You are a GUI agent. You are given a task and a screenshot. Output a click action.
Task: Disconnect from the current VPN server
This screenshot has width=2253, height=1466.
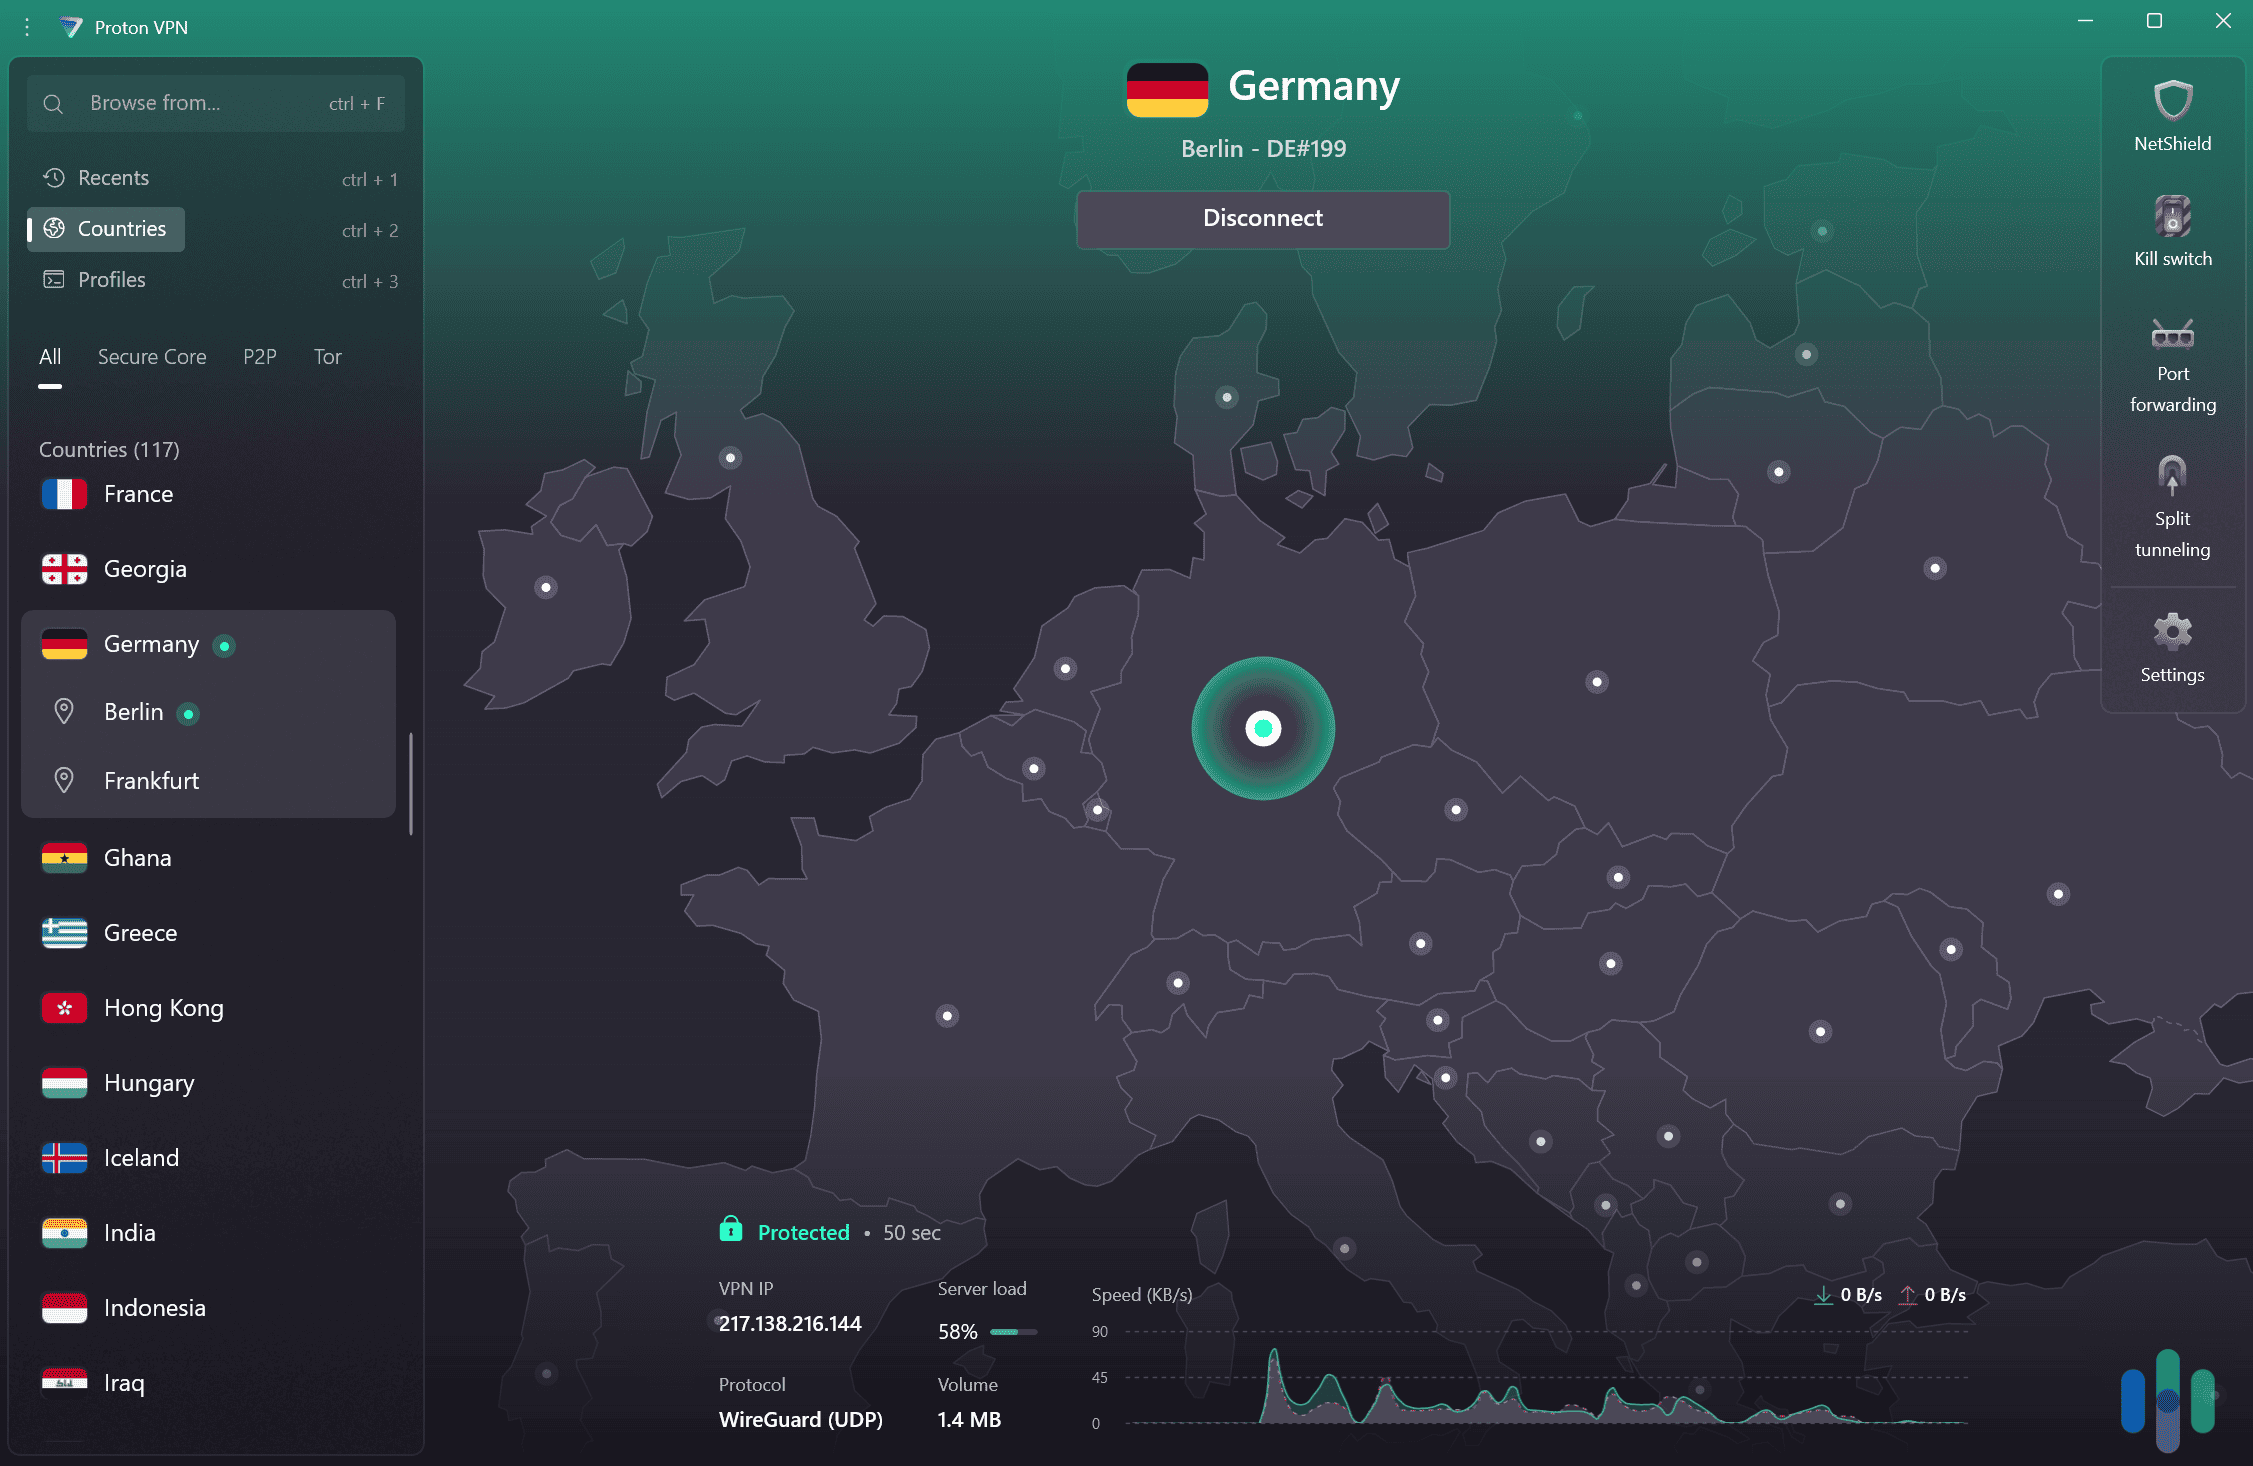pyautogui.click(x=1262, y=218)
